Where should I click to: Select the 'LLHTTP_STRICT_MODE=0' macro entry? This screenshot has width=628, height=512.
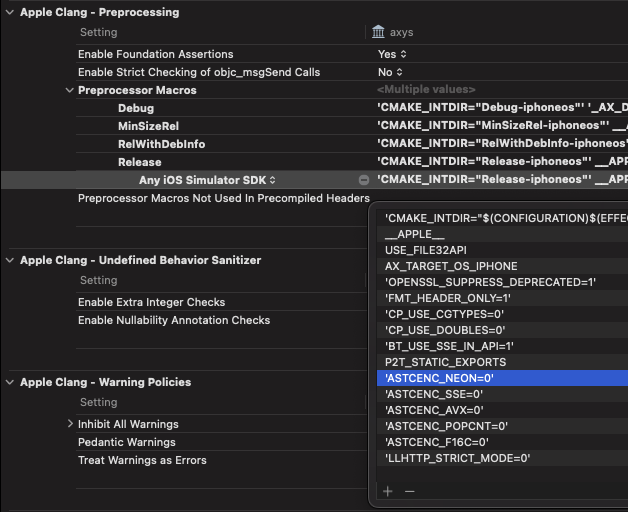[x=457, y=458]
